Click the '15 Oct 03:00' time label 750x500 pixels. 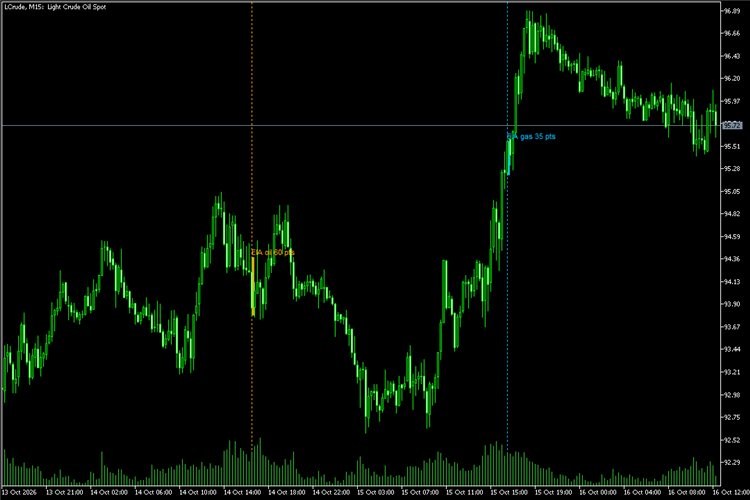pyautogui.click(x=376, y=492)
